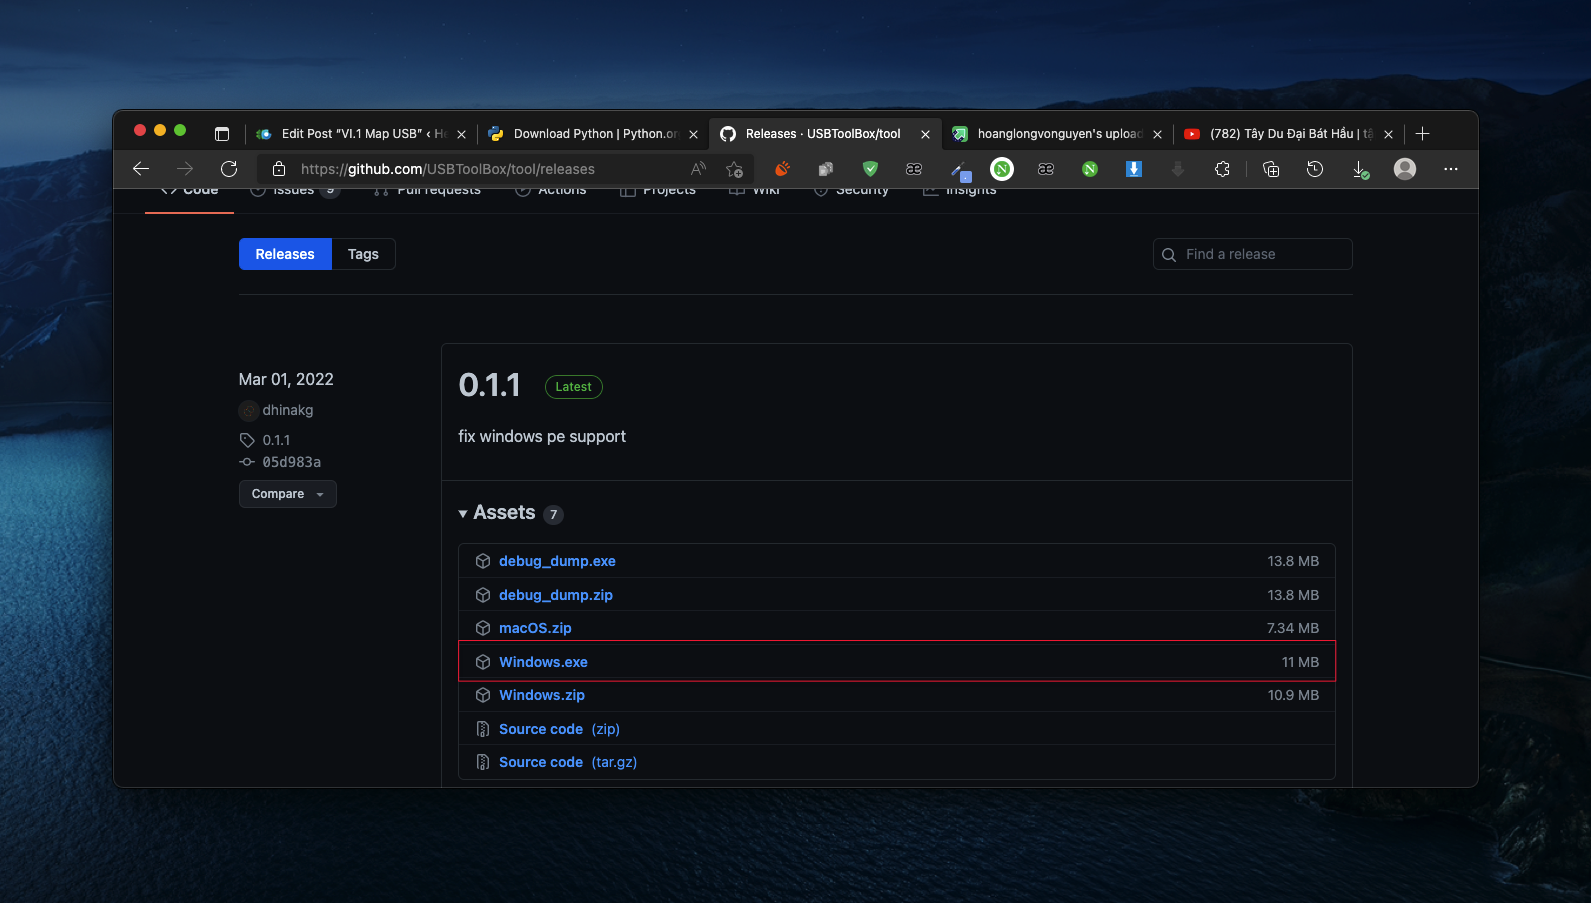The image size is (1591, 903).
Task: Click the green shield extension icon
Action: pyautogui.click(x=870, y=169)
